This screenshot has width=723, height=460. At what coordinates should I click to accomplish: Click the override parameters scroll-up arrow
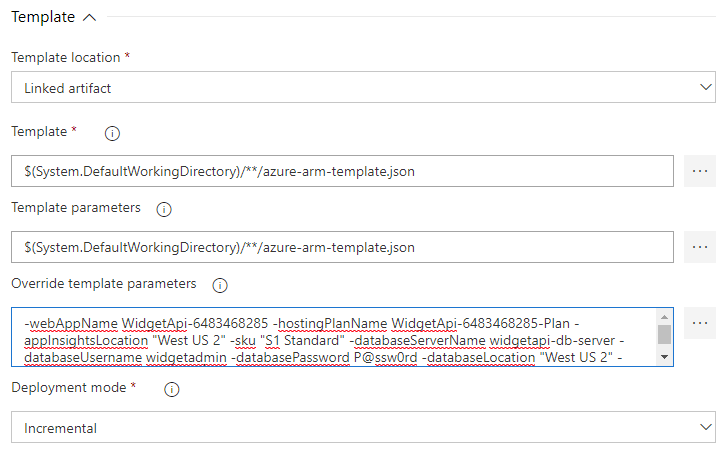(664, 317)
